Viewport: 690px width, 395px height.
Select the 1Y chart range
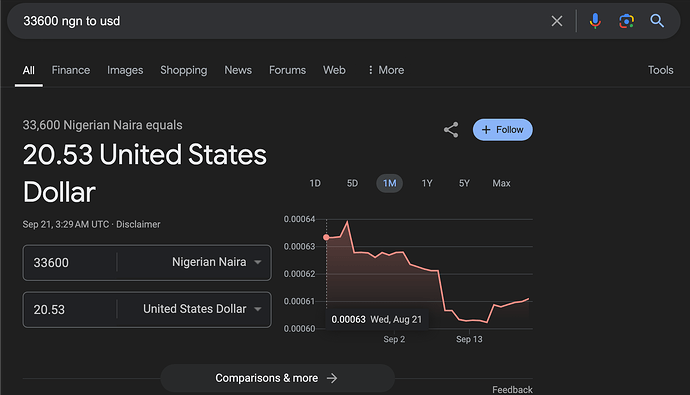pyautogui.click(x=427, y=183)
